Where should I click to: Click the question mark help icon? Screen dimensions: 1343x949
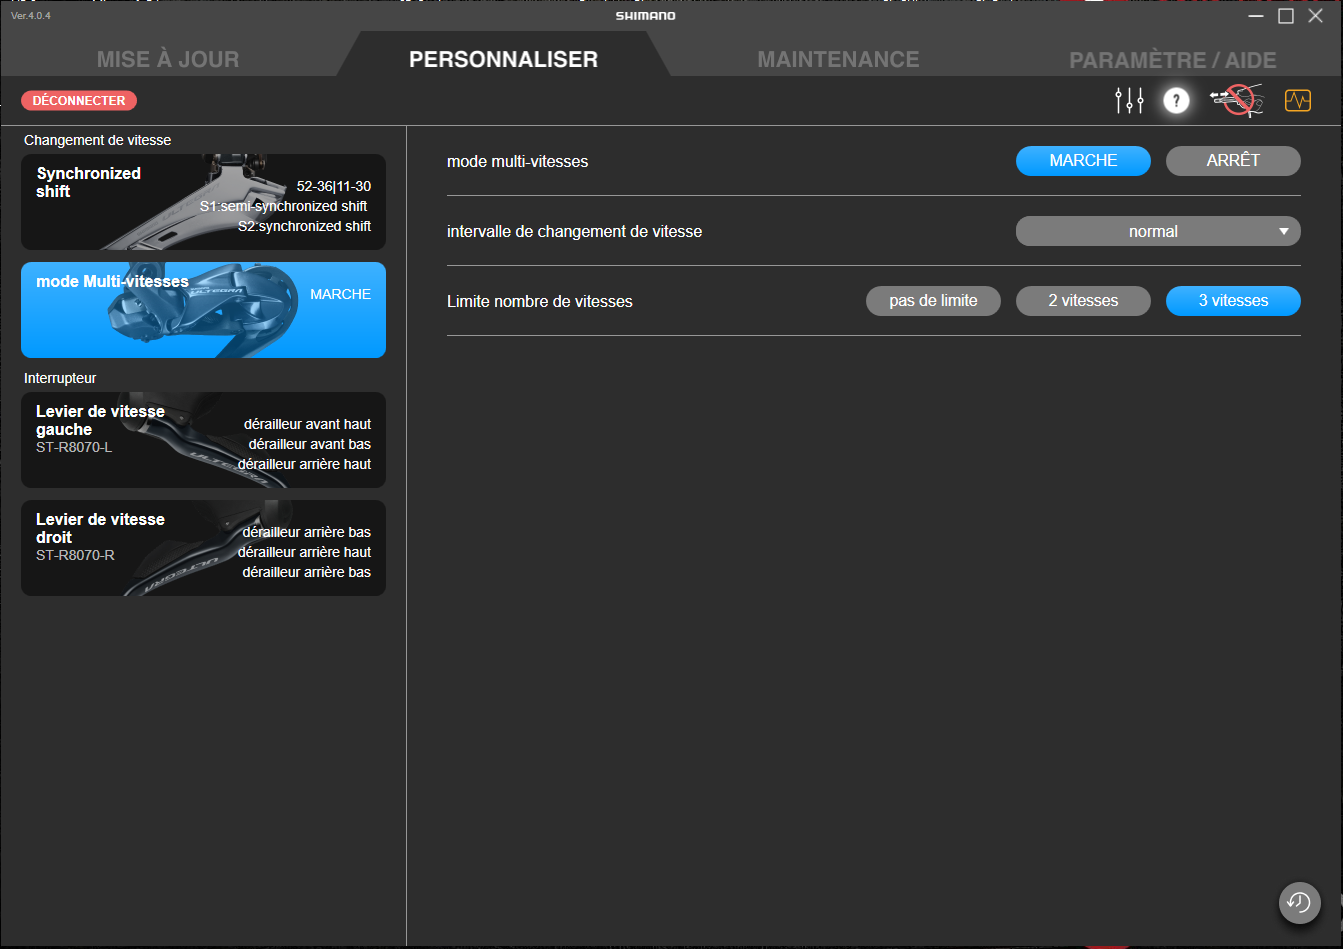point(1176,101)
